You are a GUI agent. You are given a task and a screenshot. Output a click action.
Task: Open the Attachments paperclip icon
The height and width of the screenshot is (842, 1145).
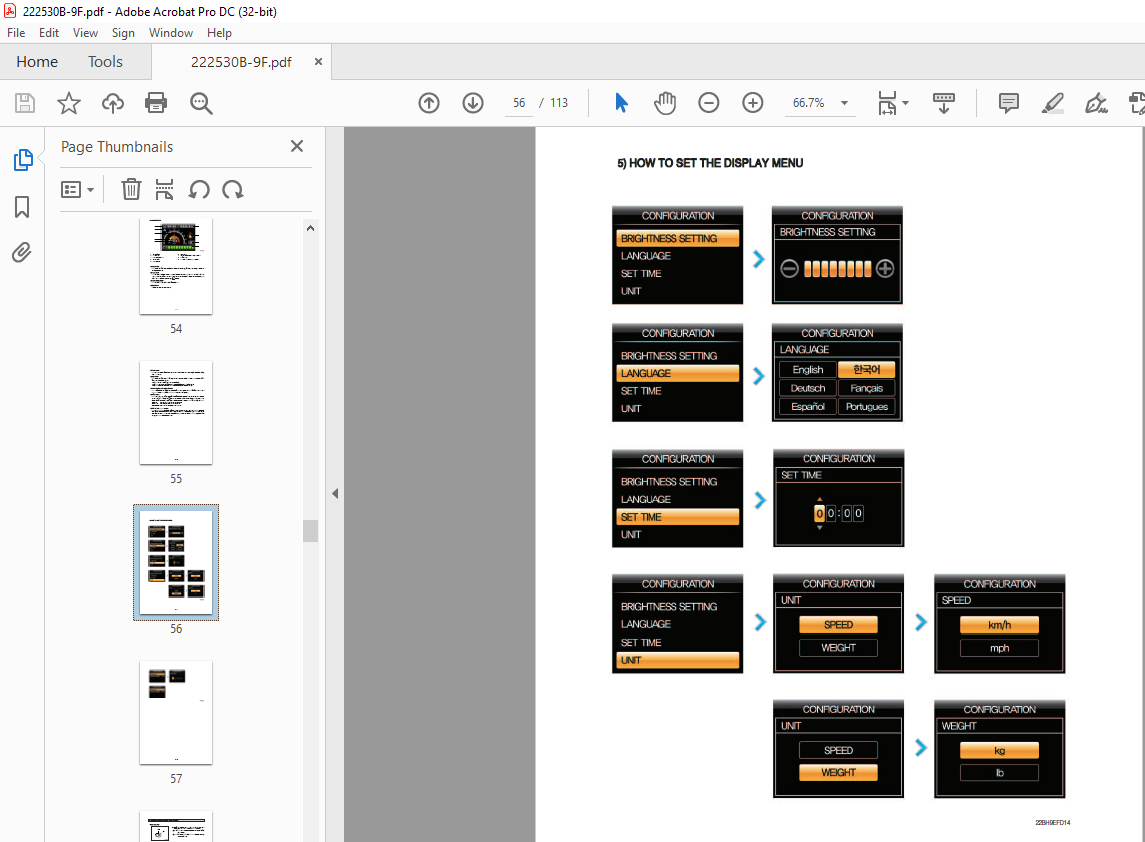(x=22, y=253)
